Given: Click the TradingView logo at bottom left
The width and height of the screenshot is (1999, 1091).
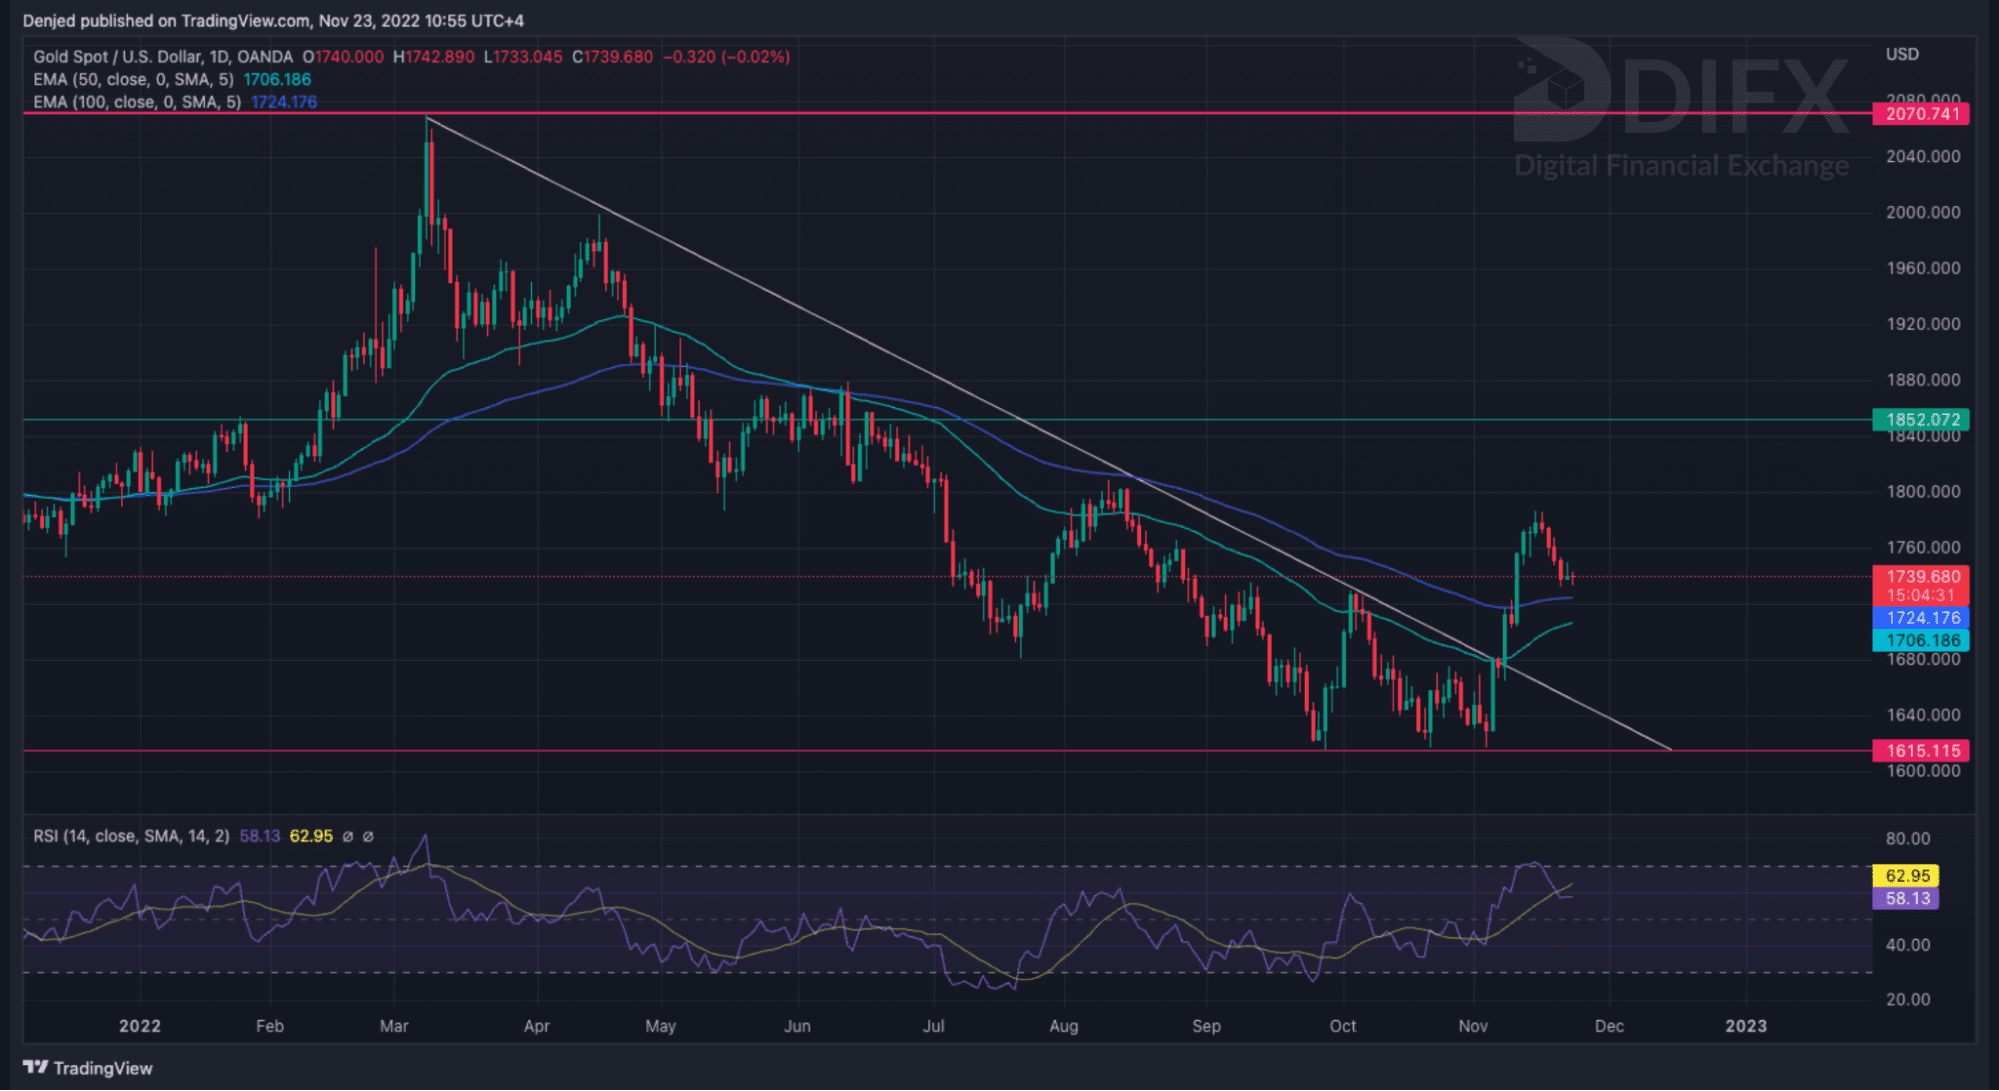Looking at the screenshot, I should [x=87, y=1068].
